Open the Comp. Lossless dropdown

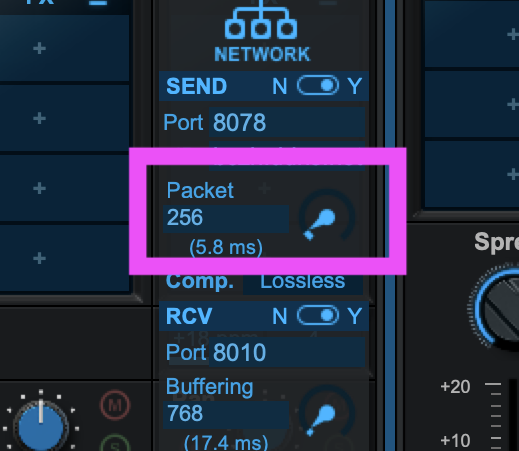(303, 282)
